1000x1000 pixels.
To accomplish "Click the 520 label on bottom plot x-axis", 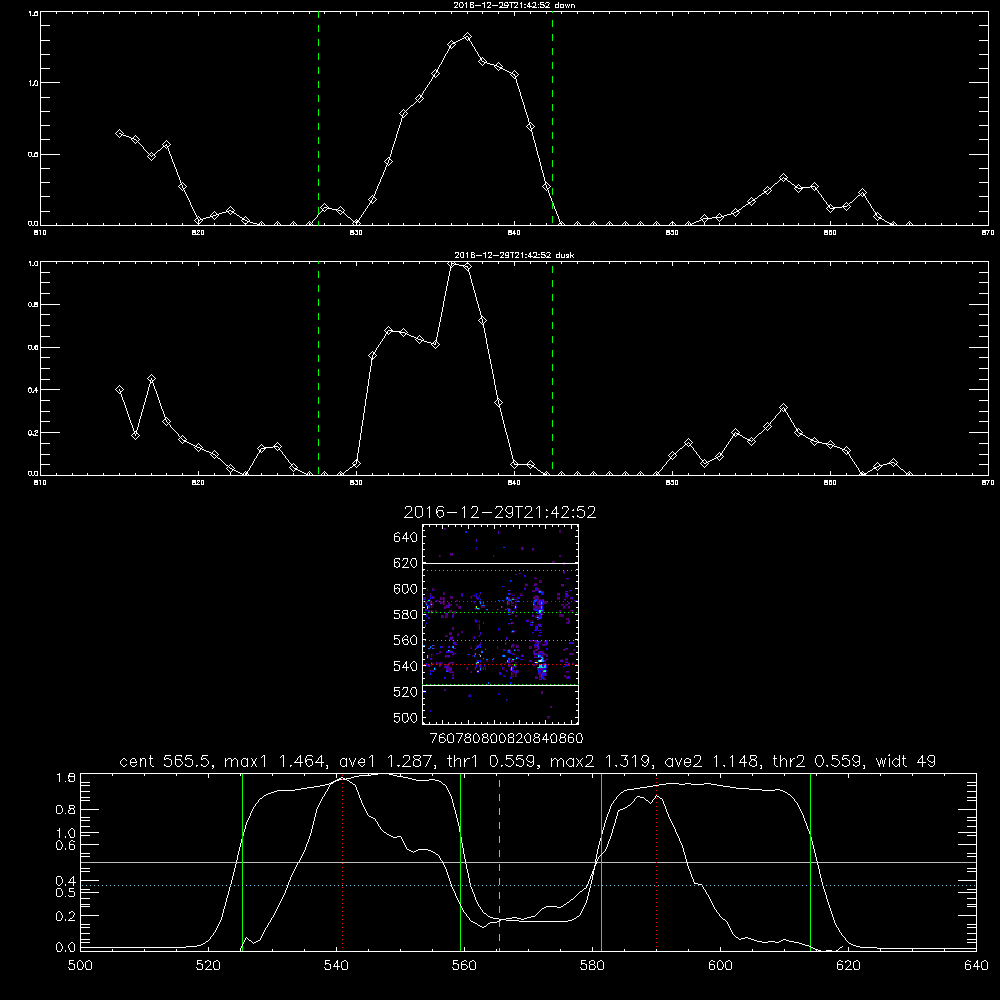I will point(208,966).
